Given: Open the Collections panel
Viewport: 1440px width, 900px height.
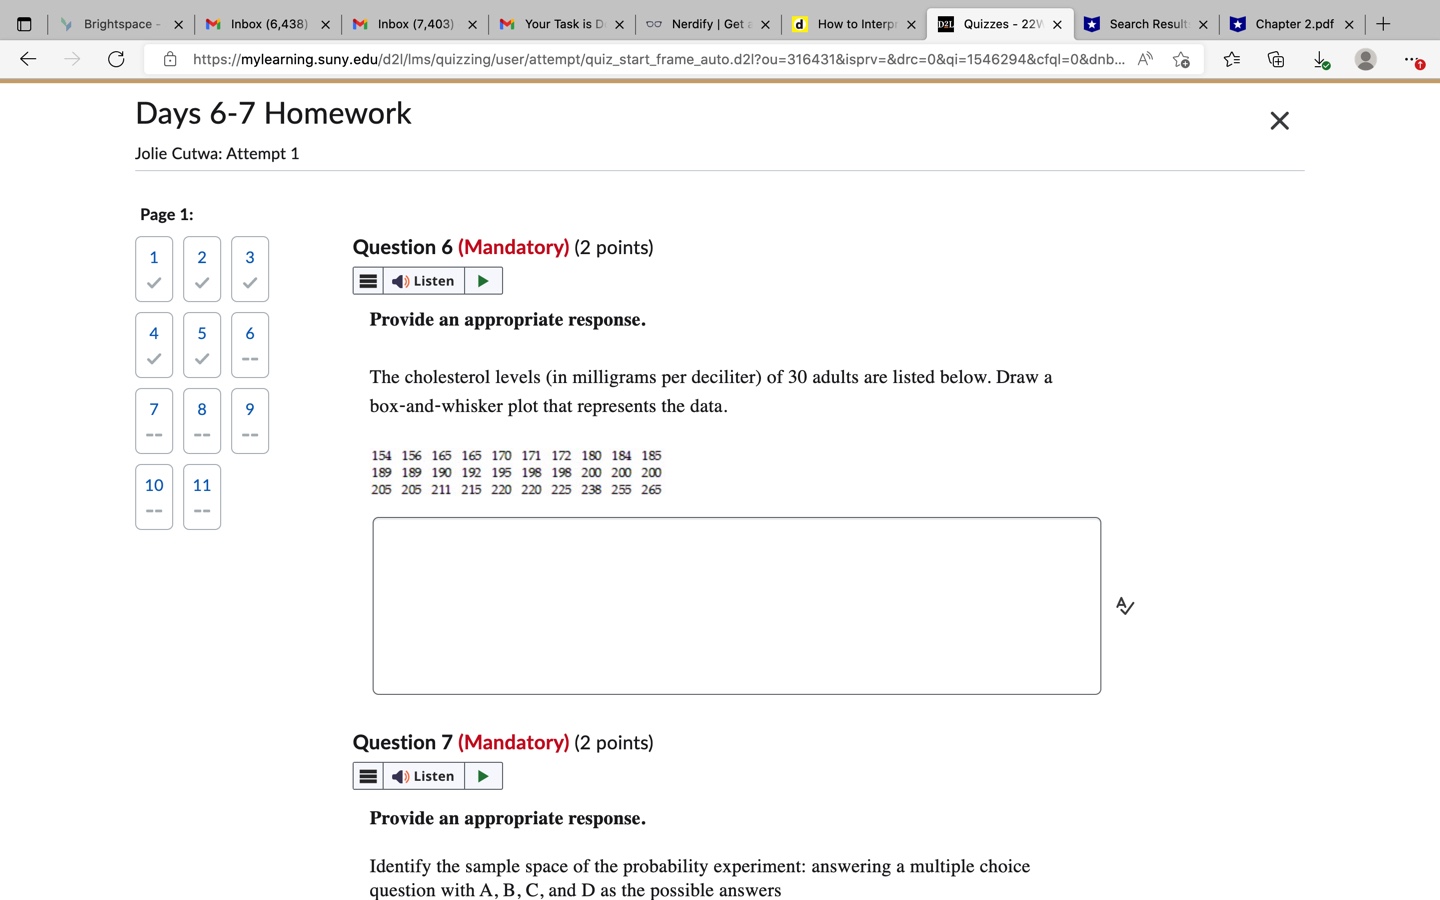Looking at the screenshot, I should click(1275, 59).
